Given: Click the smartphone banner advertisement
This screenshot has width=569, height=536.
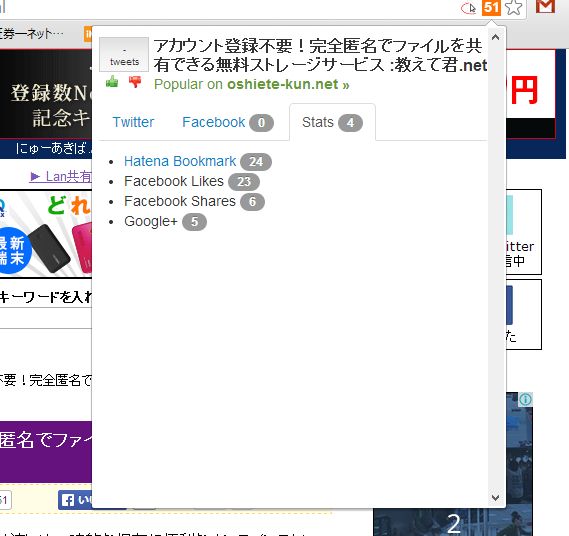Looking at the screenshot, I should pyautogui.click(x=46, y=233).
